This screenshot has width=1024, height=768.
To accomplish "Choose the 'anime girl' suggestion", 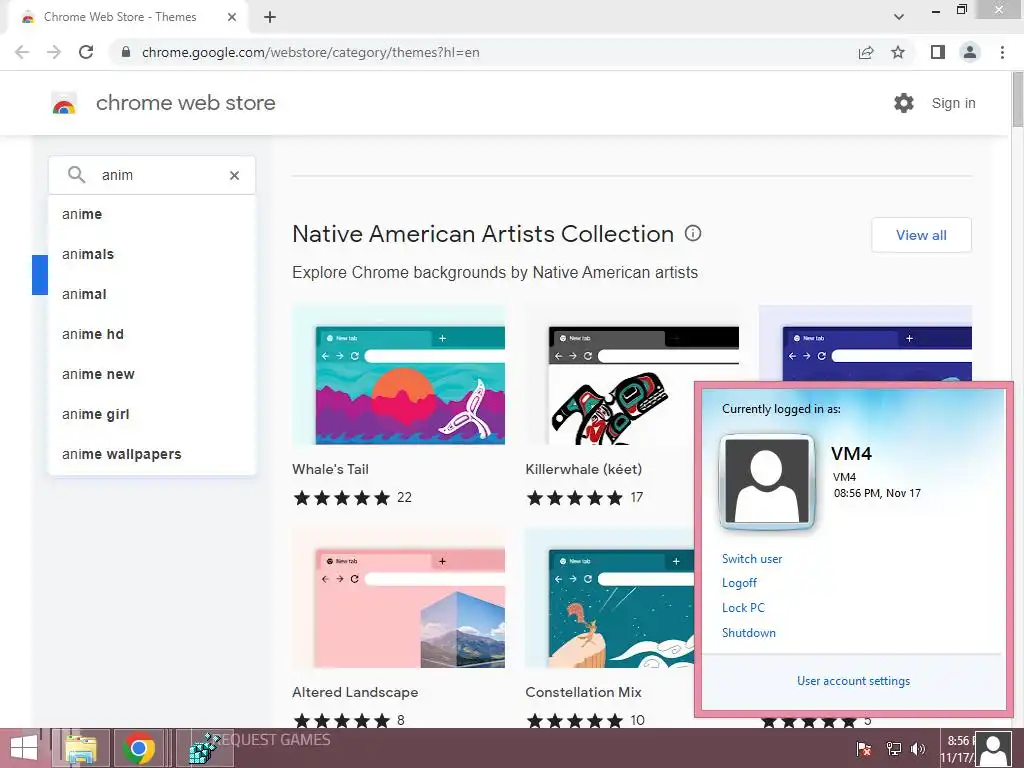I will [x=152, y=414].
